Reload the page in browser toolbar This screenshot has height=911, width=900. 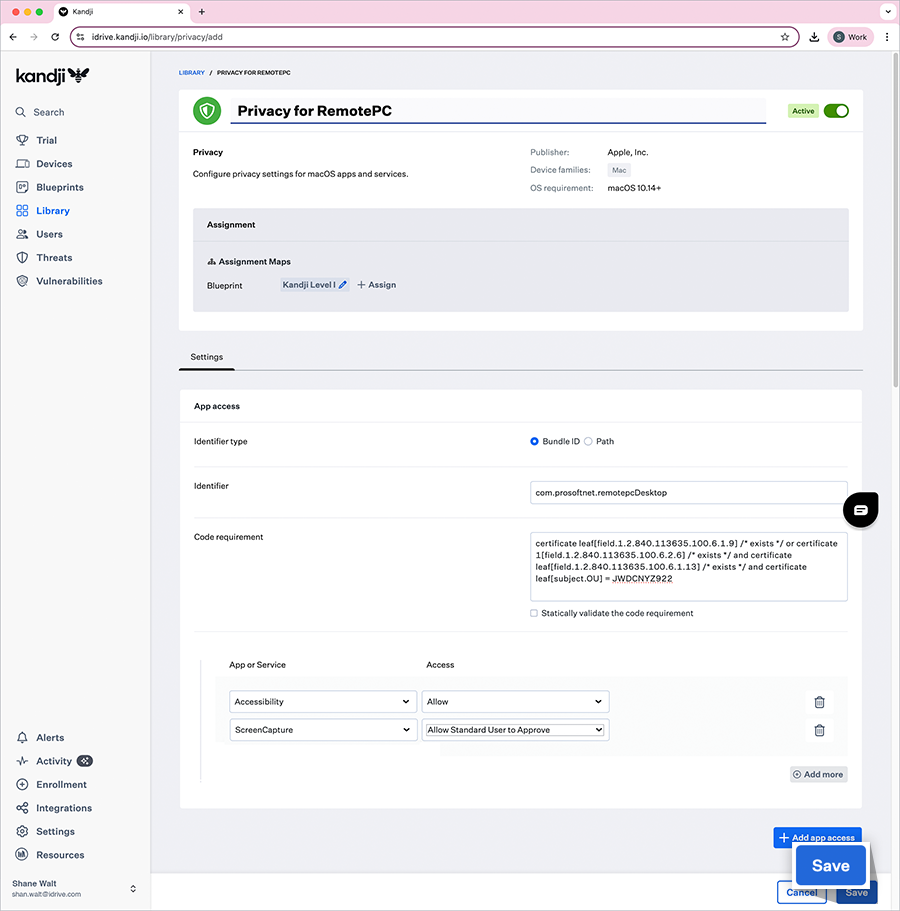point(55,37)
